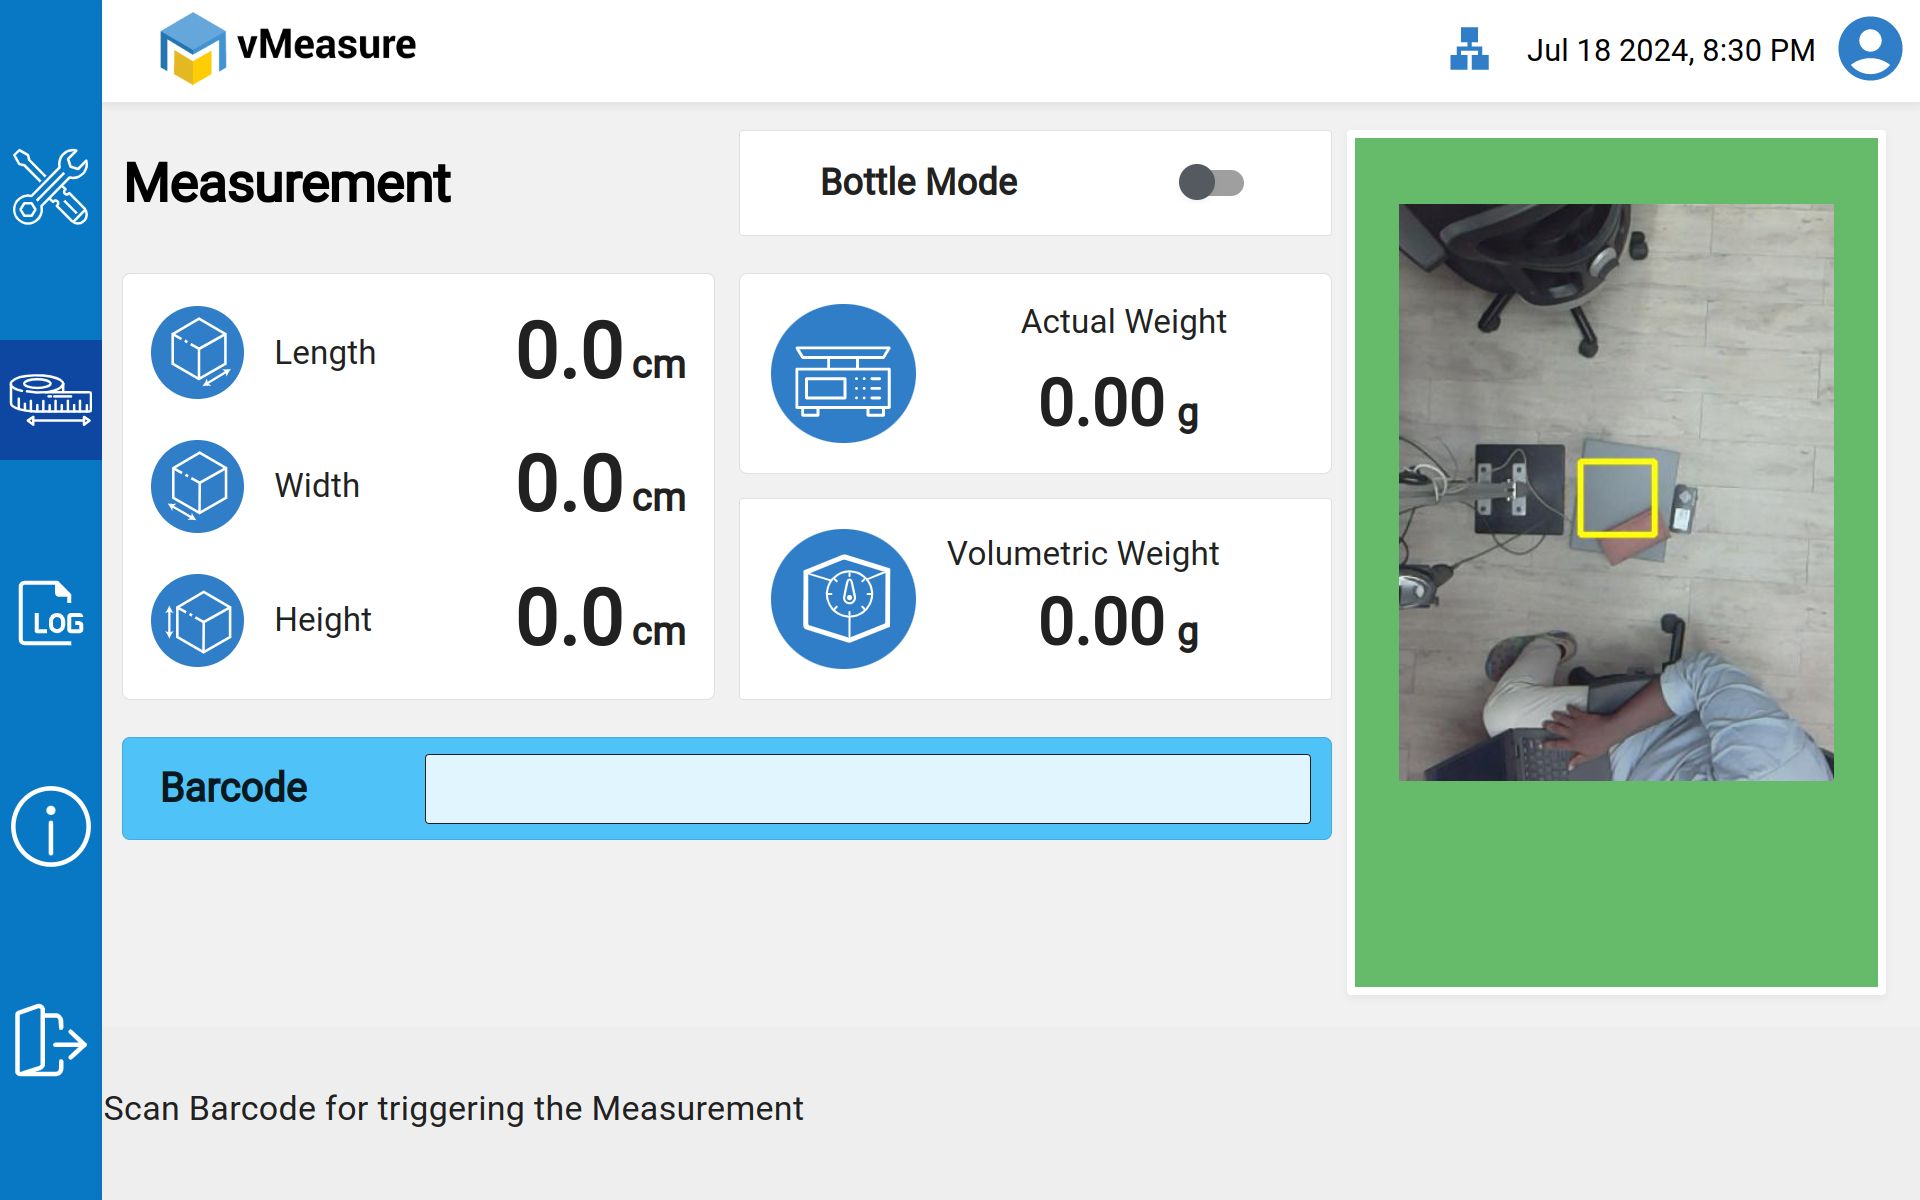Click the yellow detection box in preview

pyautogui.click(x=1617, y=498)
